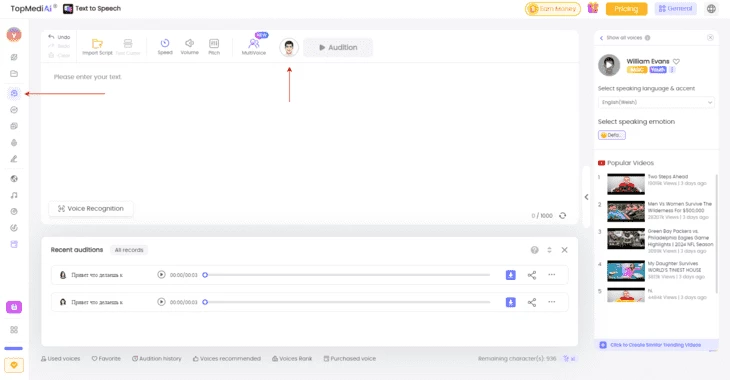Open Audition history tab
Image resolution: width=730 pixels, height=380 pixels.
click(x=157, y=359)
